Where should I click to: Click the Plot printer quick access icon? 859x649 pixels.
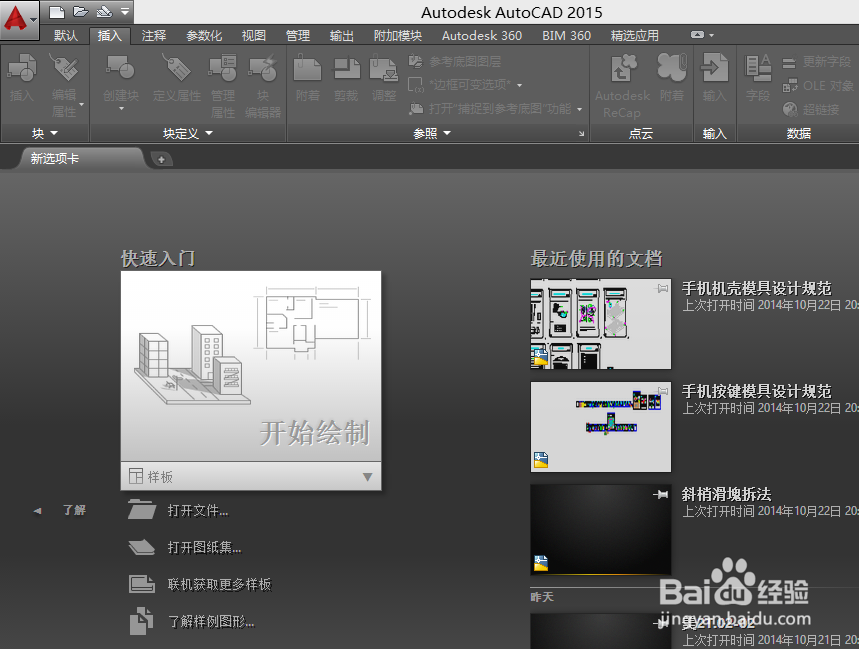pos(104,11)
